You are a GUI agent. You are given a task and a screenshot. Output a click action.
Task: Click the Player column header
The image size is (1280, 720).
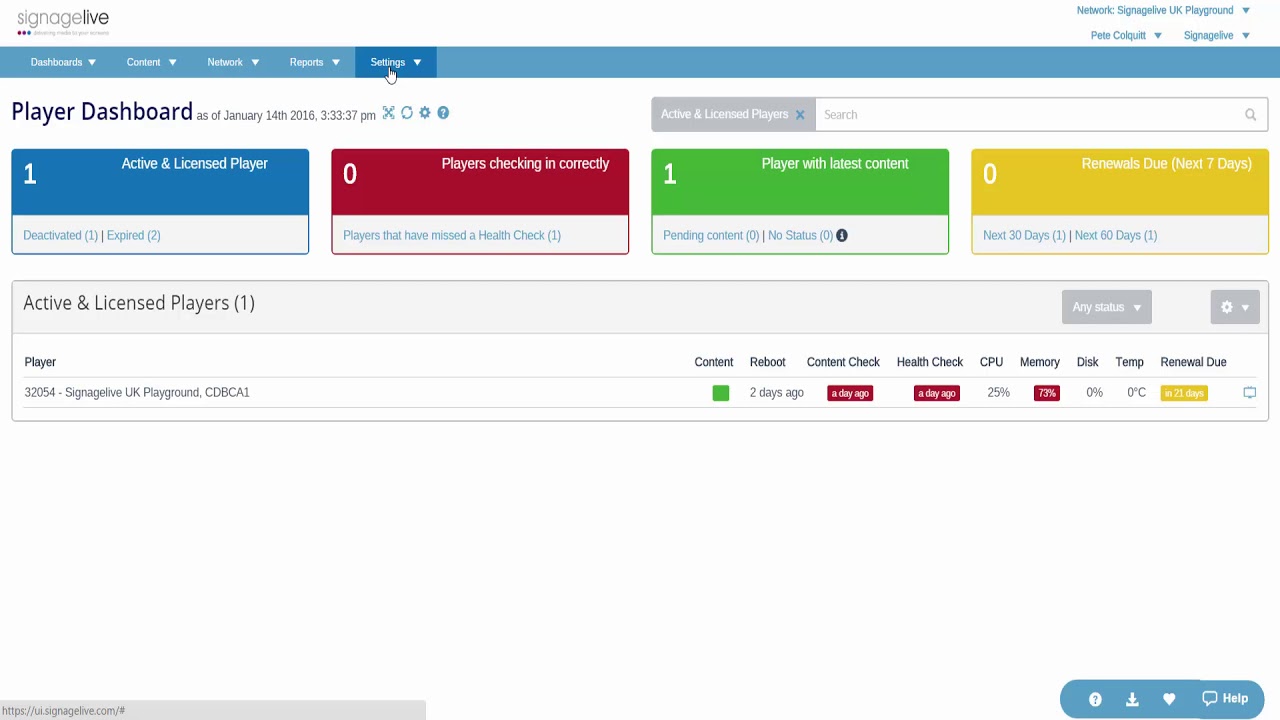(x=40, y=362)
